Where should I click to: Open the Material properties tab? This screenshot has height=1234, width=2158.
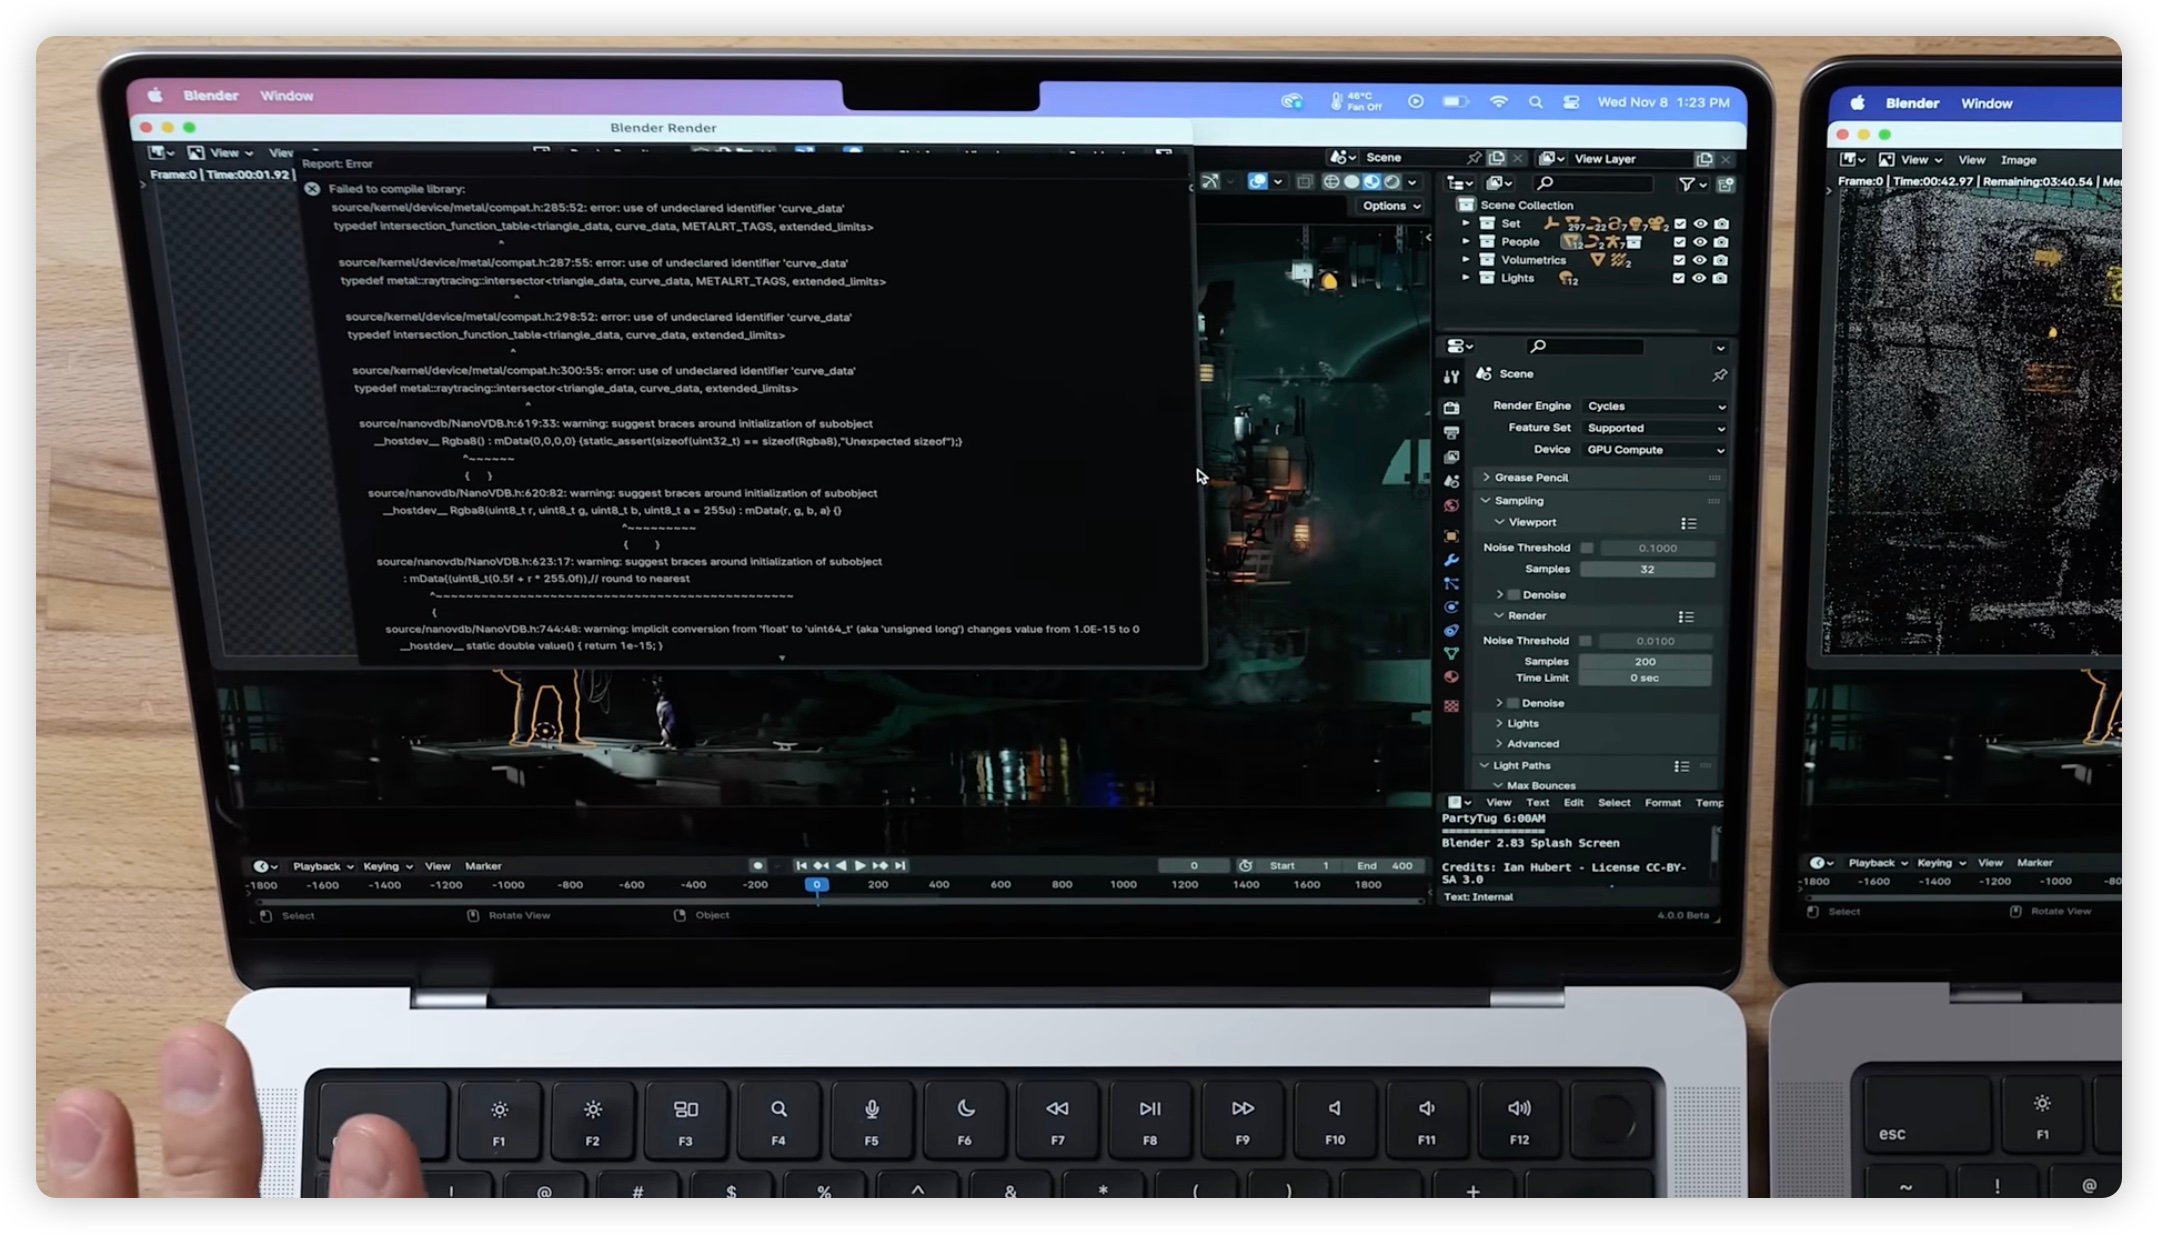(1451, 677)
